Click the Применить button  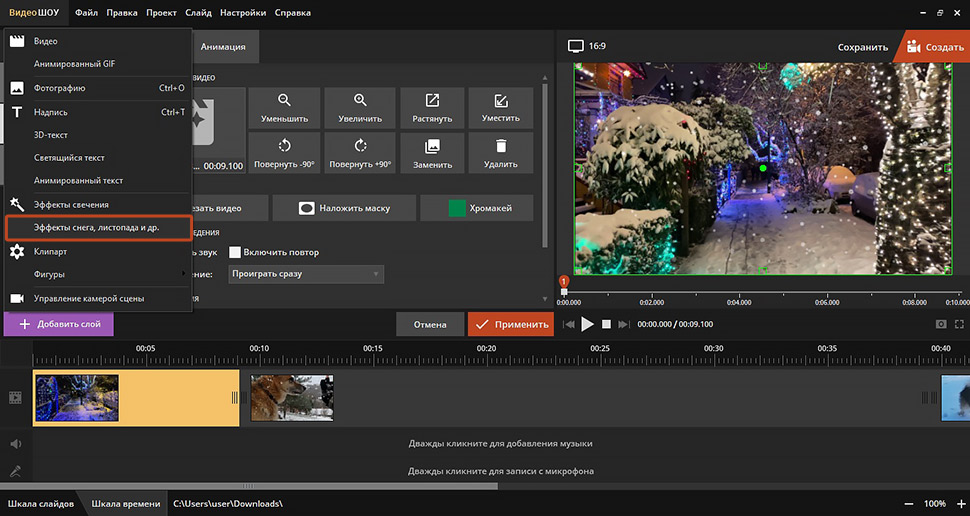tap(511, 324)
